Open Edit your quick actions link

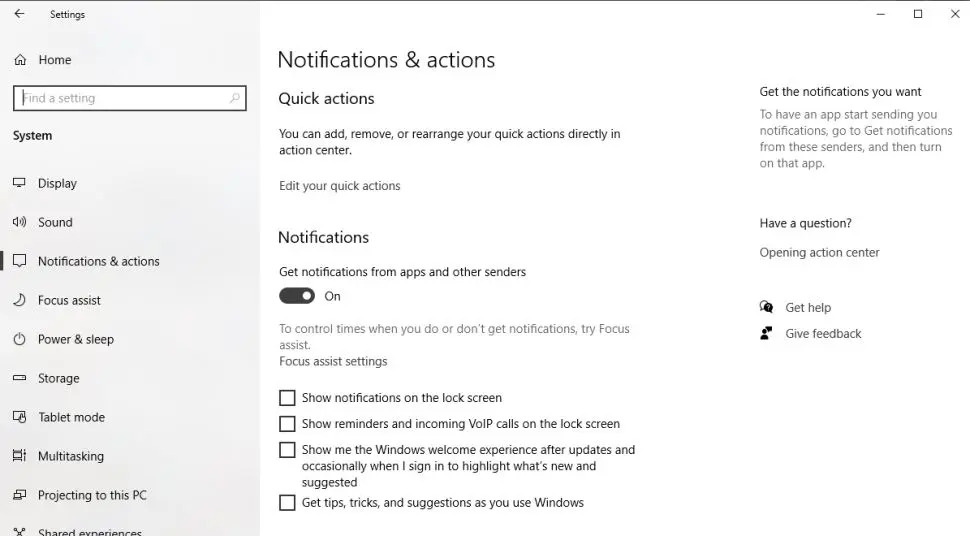(339, 186)
